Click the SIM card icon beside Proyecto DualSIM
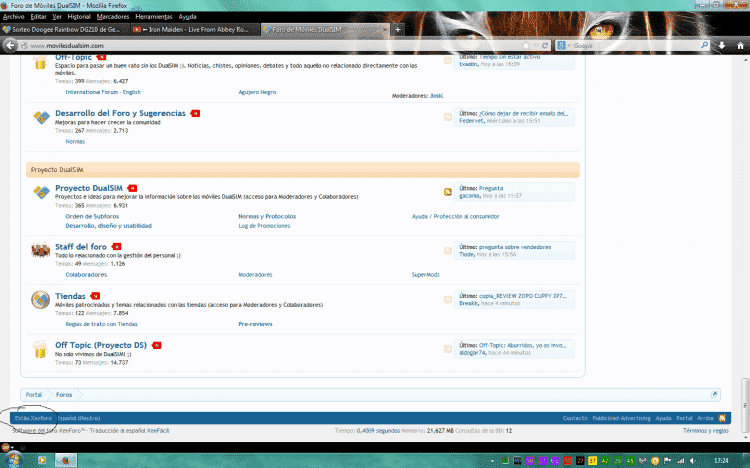Image resolution: width=750 pixels, height=468 pixels. tap(41, 192)
